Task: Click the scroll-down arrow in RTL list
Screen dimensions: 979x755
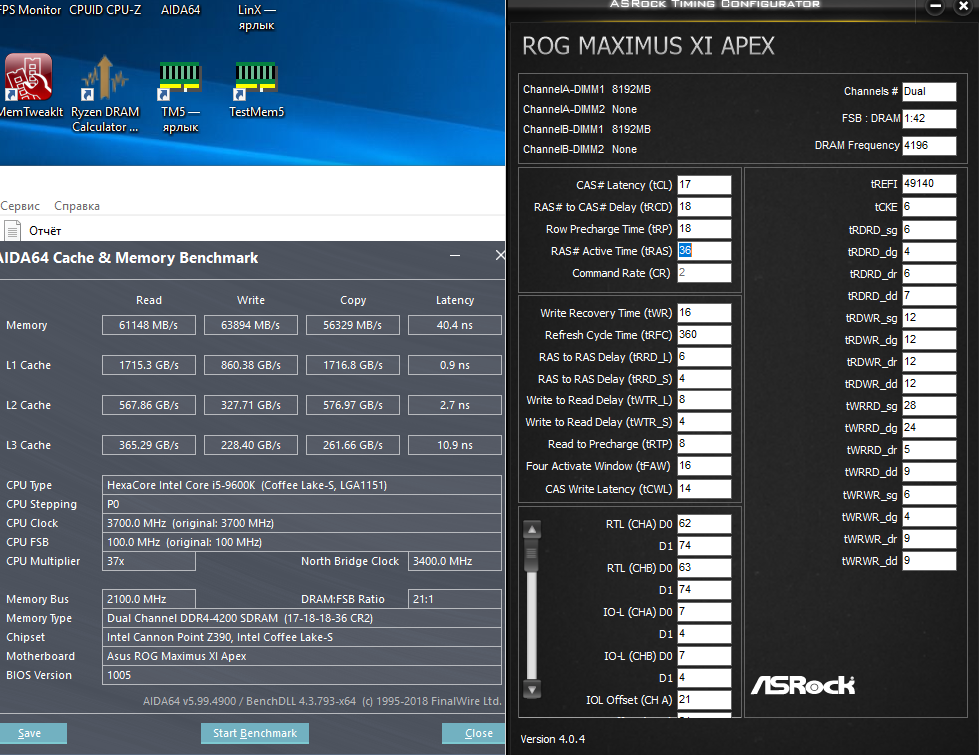Action: 532,690
